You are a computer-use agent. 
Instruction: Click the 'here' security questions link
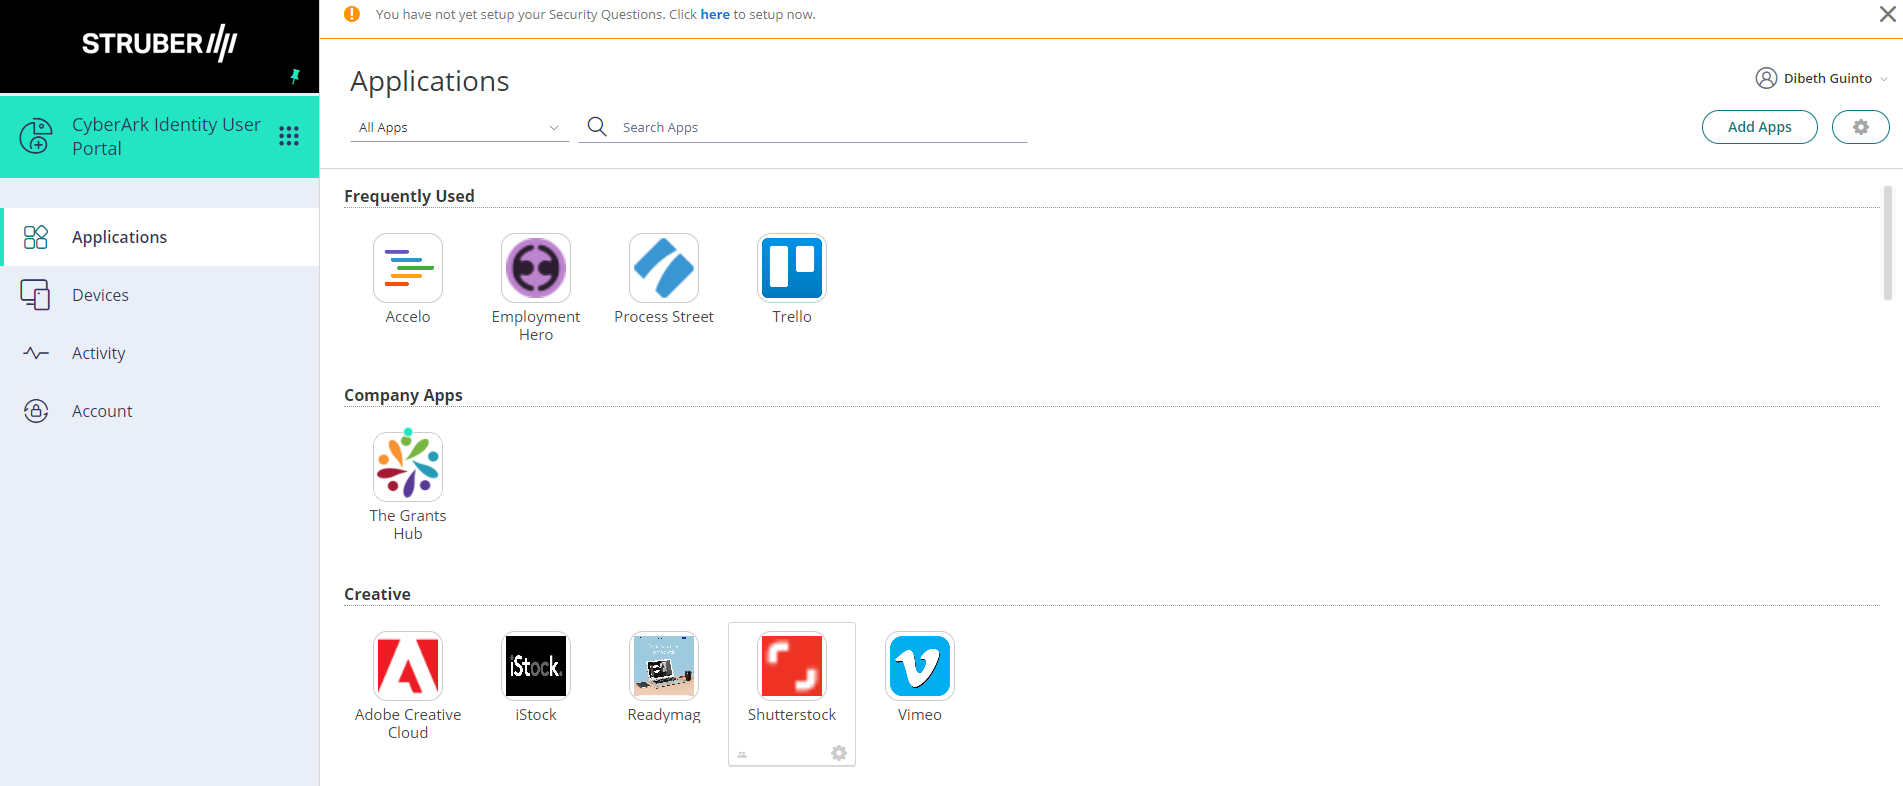tap(714, 14)
